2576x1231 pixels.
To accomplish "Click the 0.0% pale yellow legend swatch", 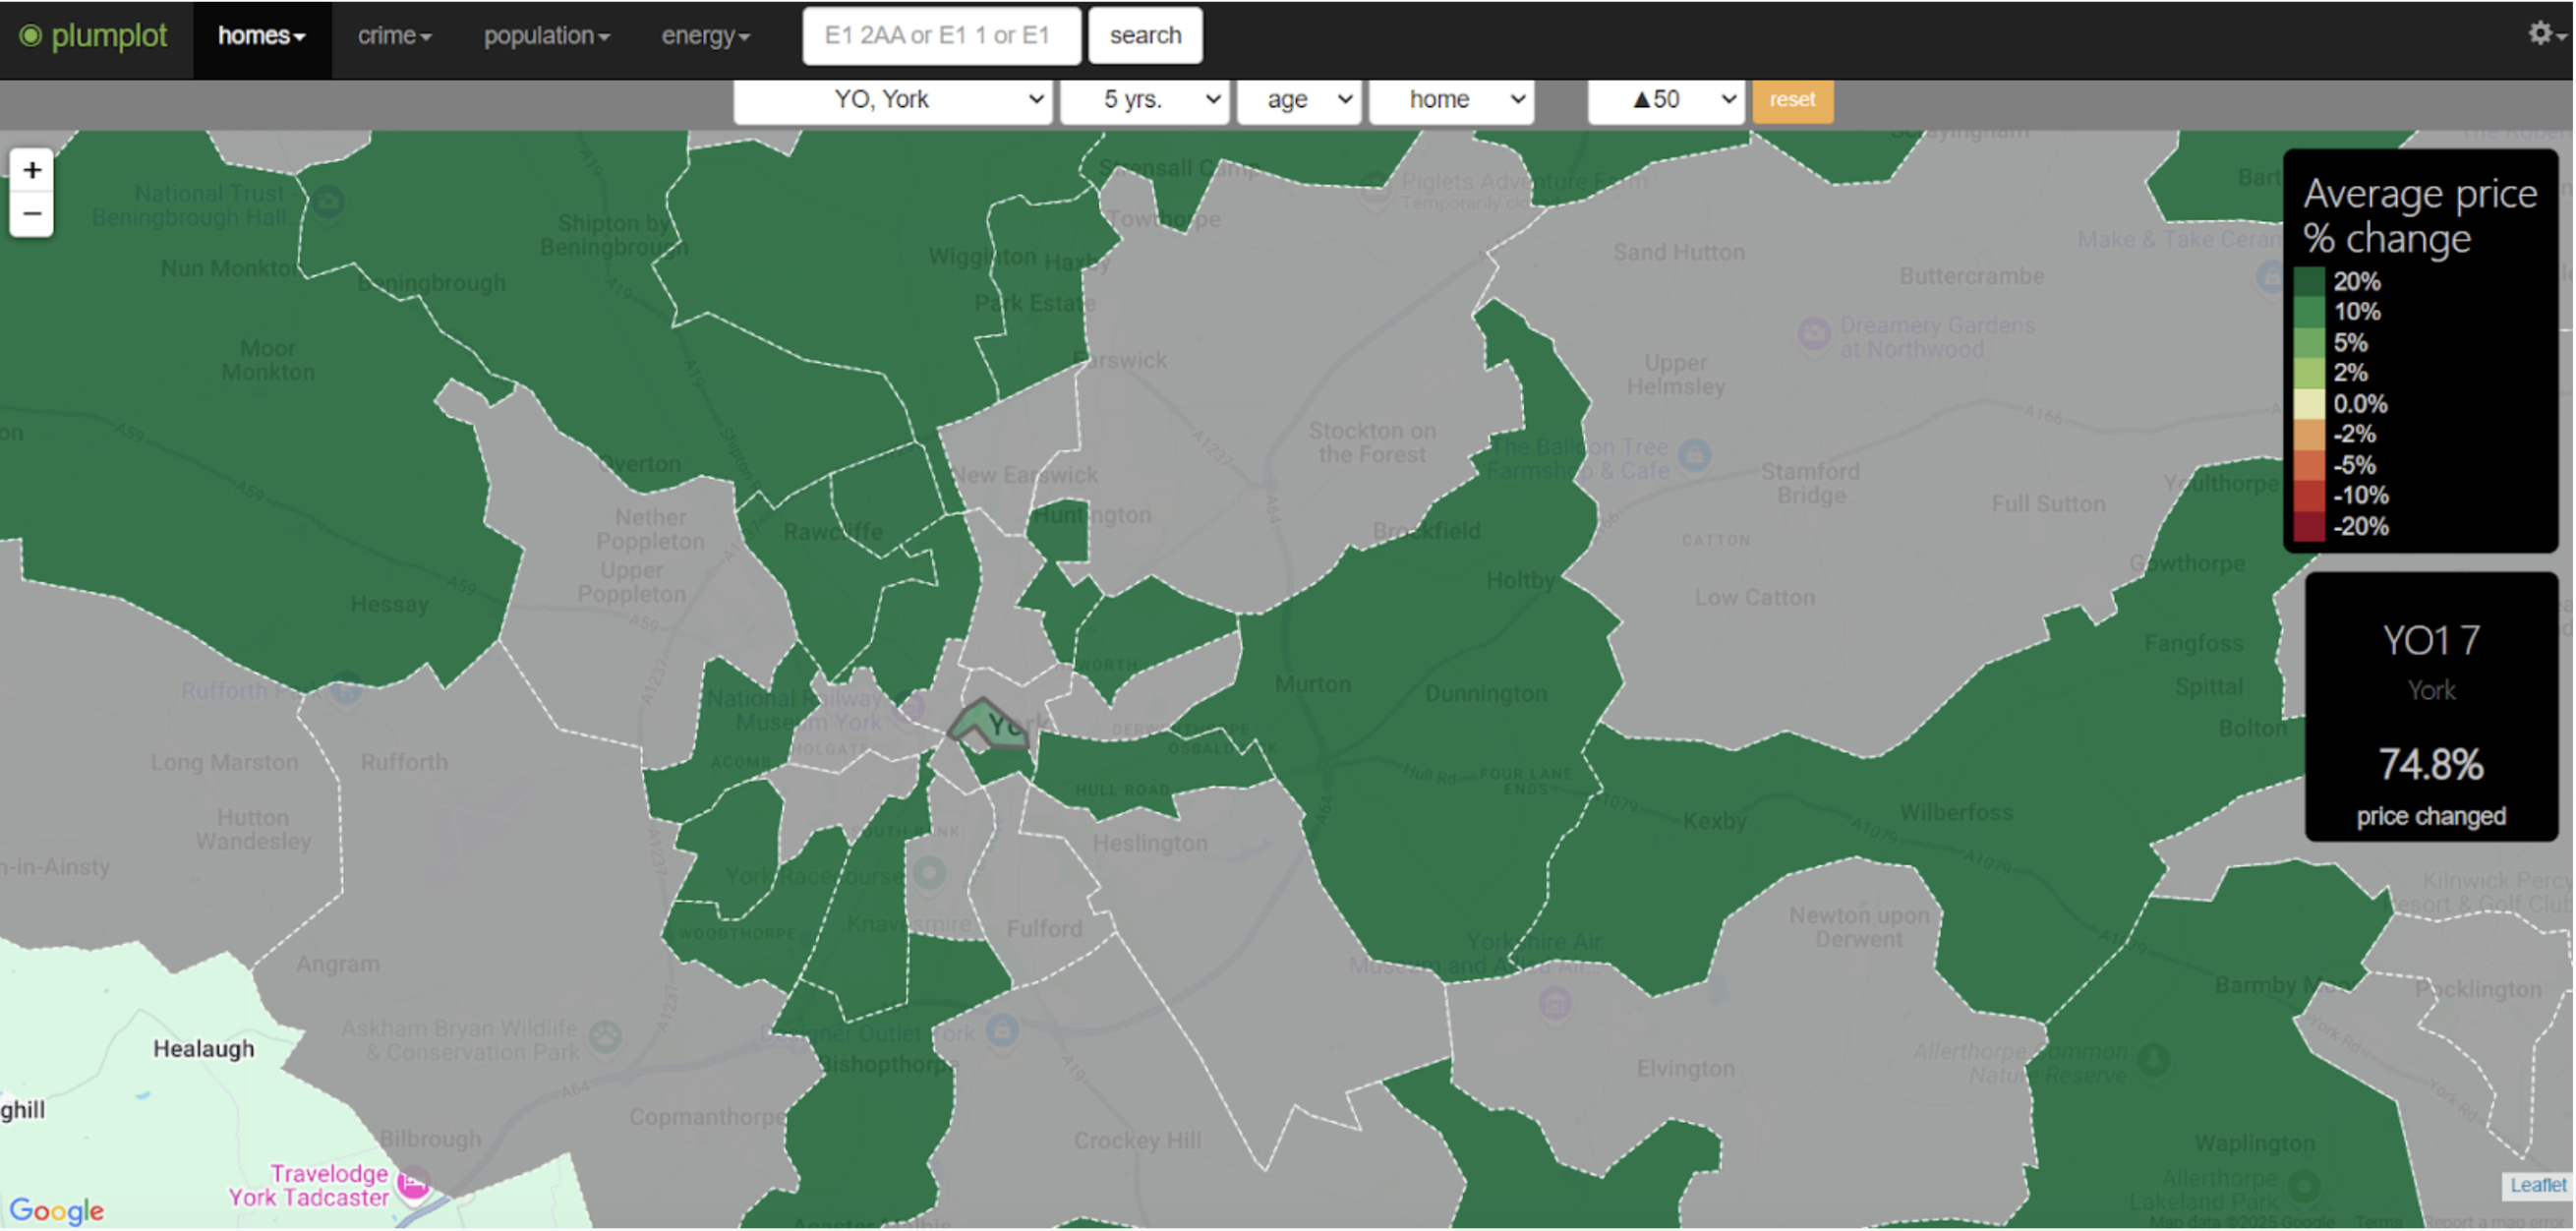I will point(2309,404).
